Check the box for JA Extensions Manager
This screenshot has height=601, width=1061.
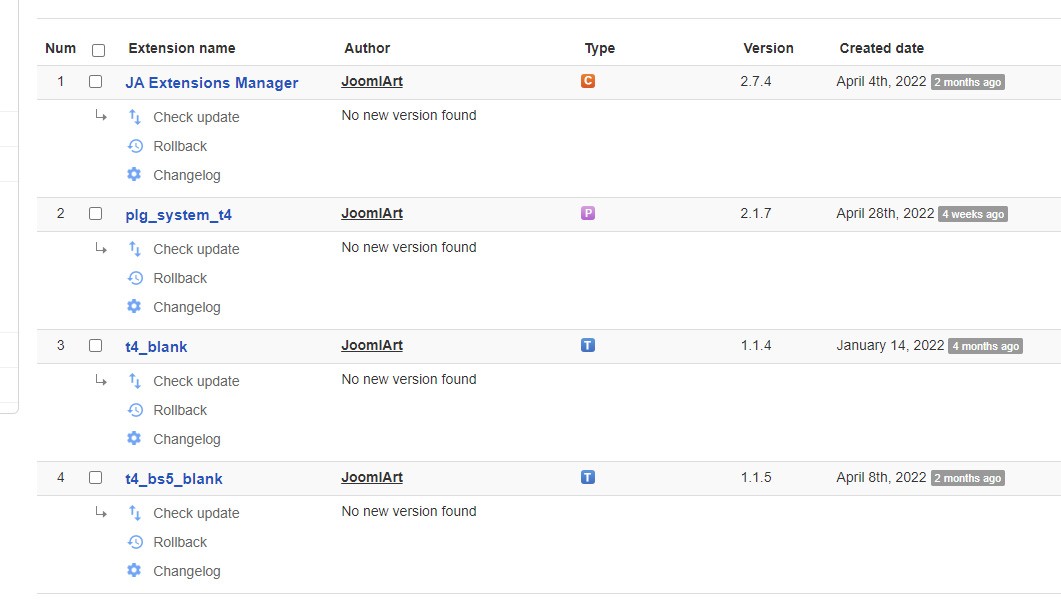(x=96, y=82)
